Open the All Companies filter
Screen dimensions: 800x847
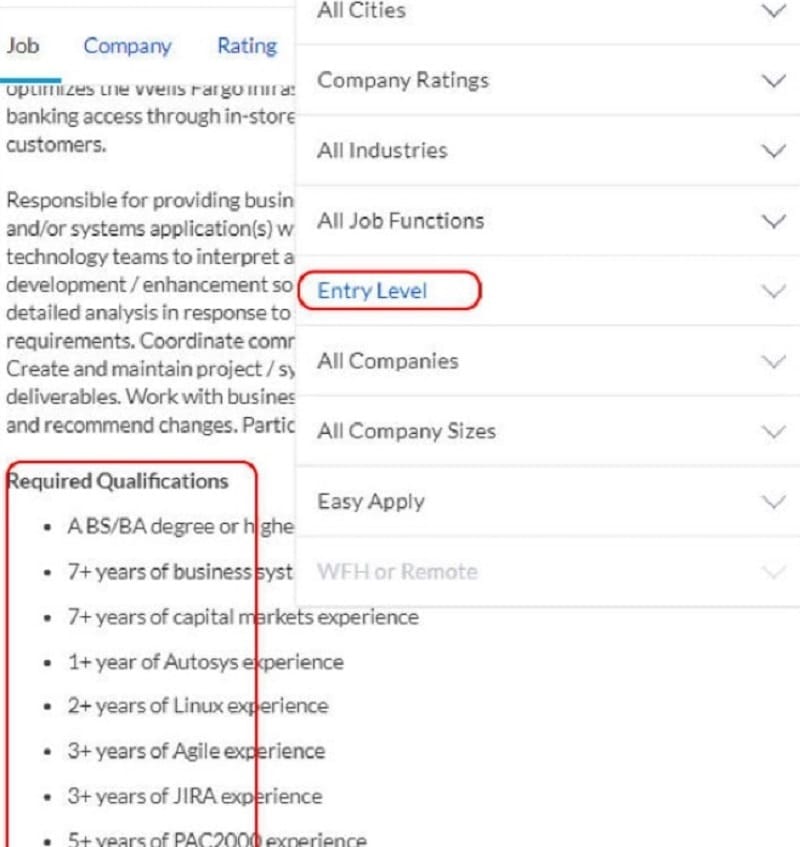387,361
